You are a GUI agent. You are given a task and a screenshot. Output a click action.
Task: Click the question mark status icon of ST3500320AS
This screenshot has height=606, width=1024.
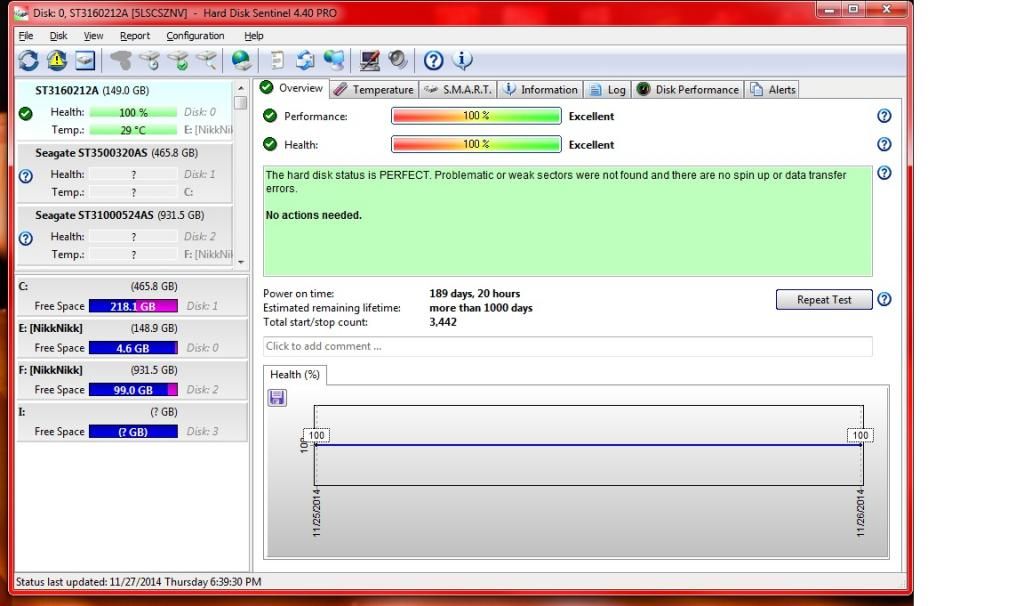point(25,176)
